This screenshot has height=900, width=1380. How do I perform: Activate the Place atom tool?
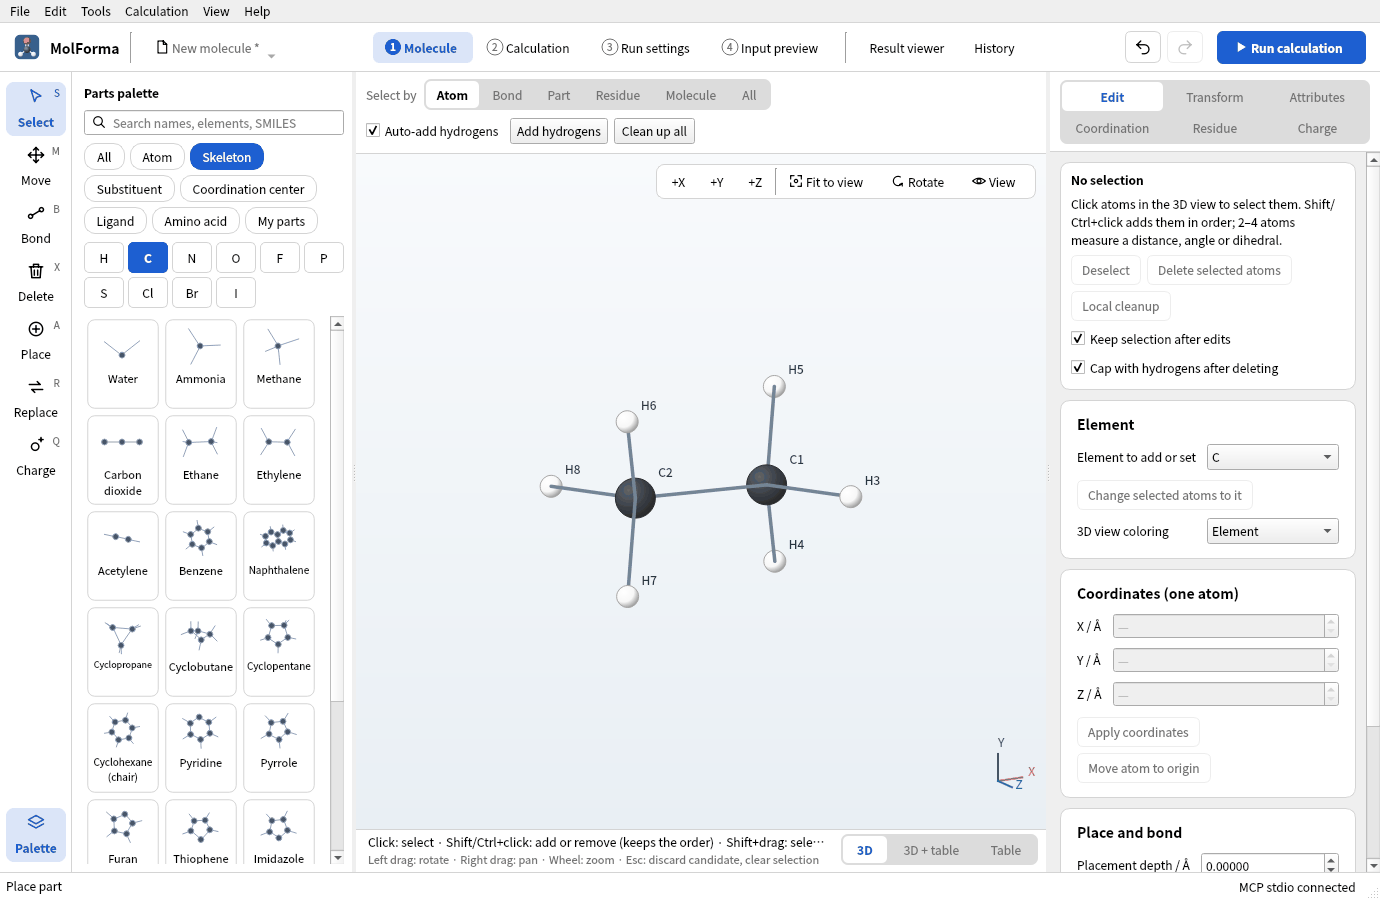point(35,340)
